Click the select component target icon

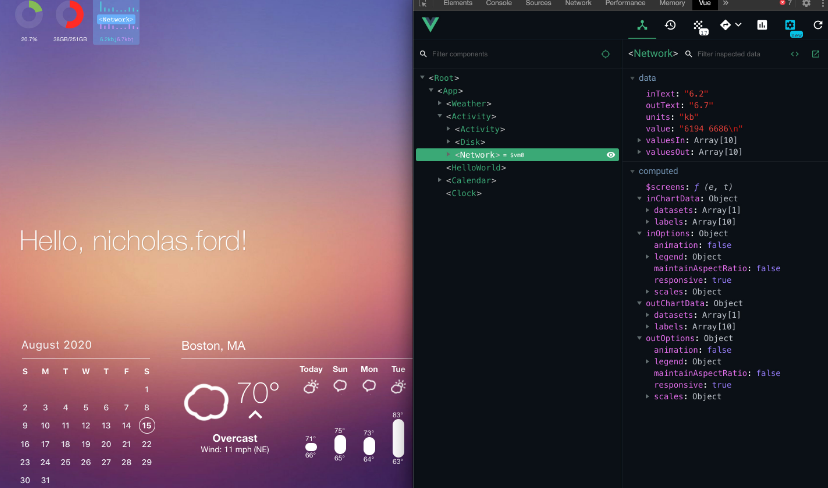coord(605,54)
